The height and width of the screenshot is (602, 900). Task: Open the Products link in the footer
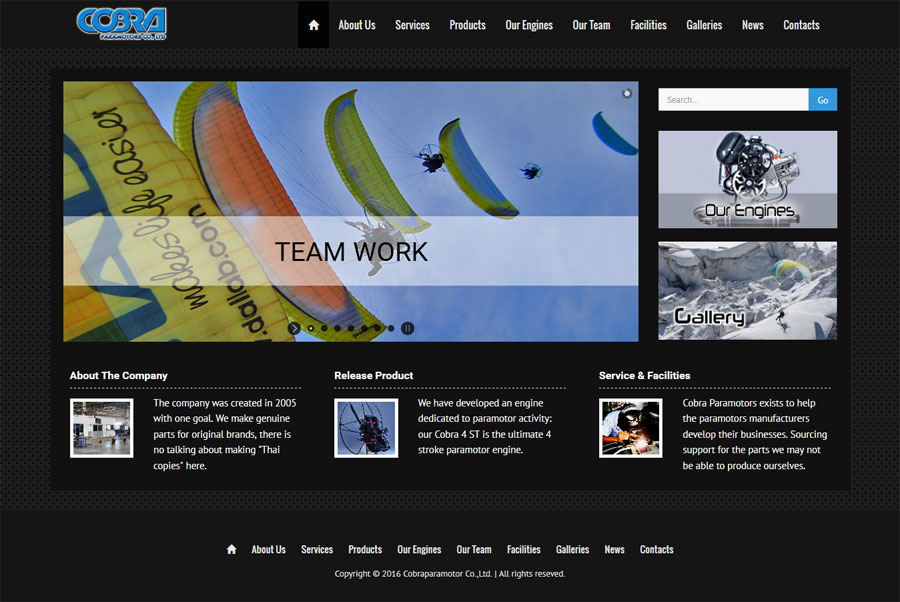coord(365,549)
